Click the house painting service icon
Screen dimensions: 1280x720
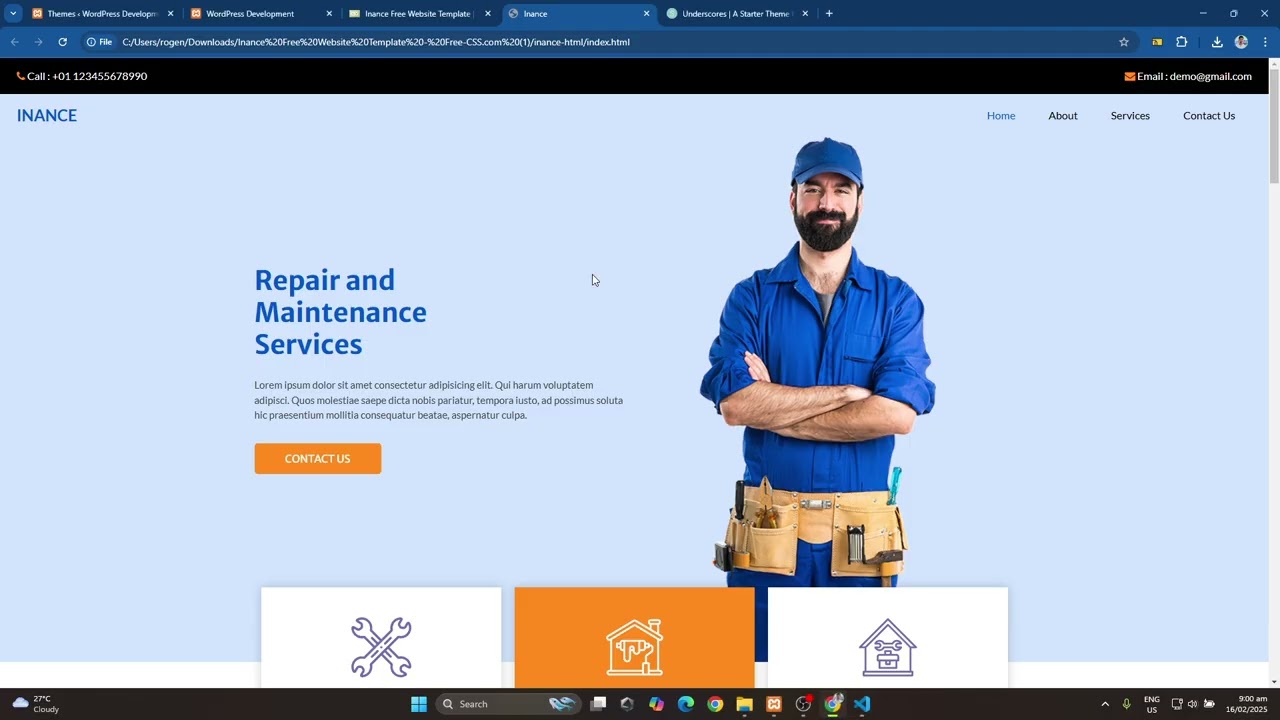[634, 647]
